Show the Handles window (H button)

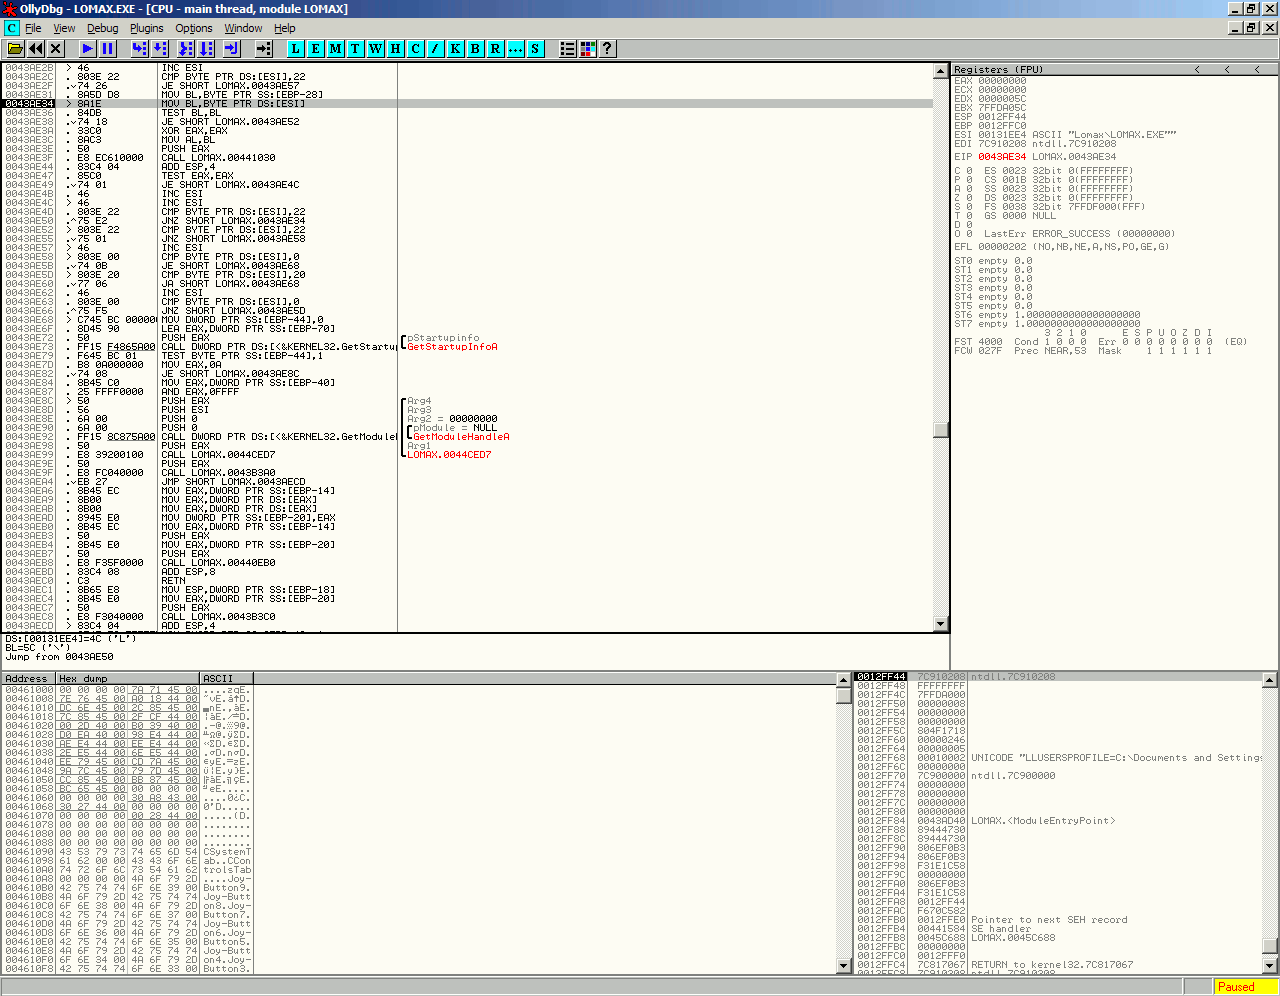(x=395, y=48)
